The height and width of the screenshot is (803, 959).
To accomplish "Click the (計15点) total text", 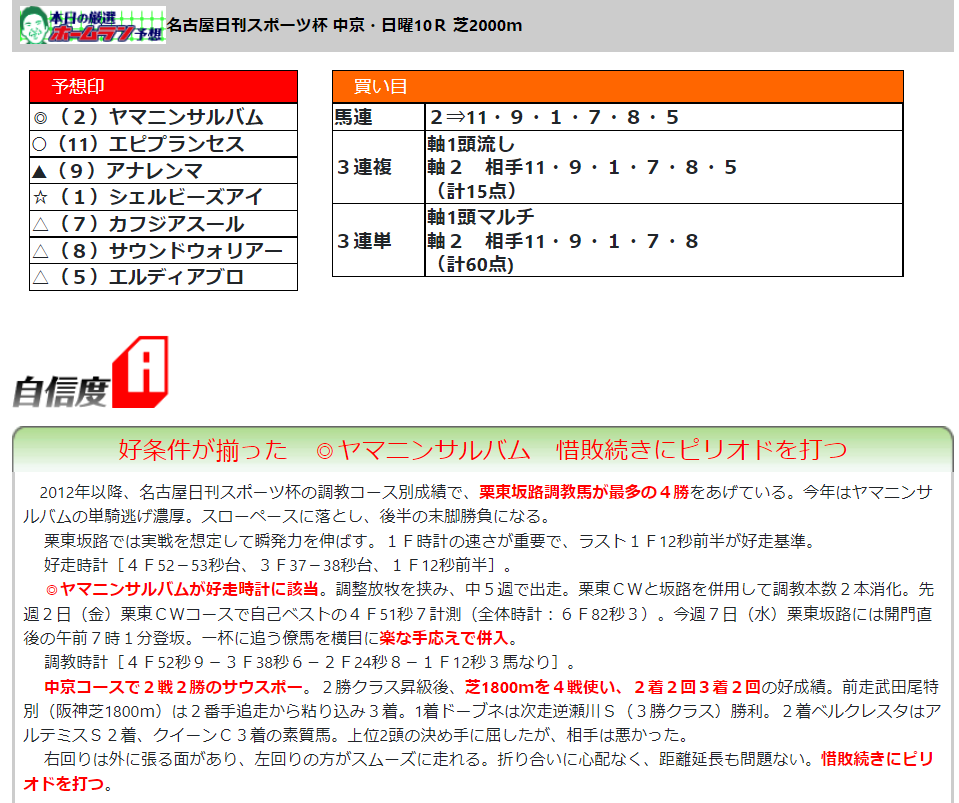I will (x=475, y=191).
